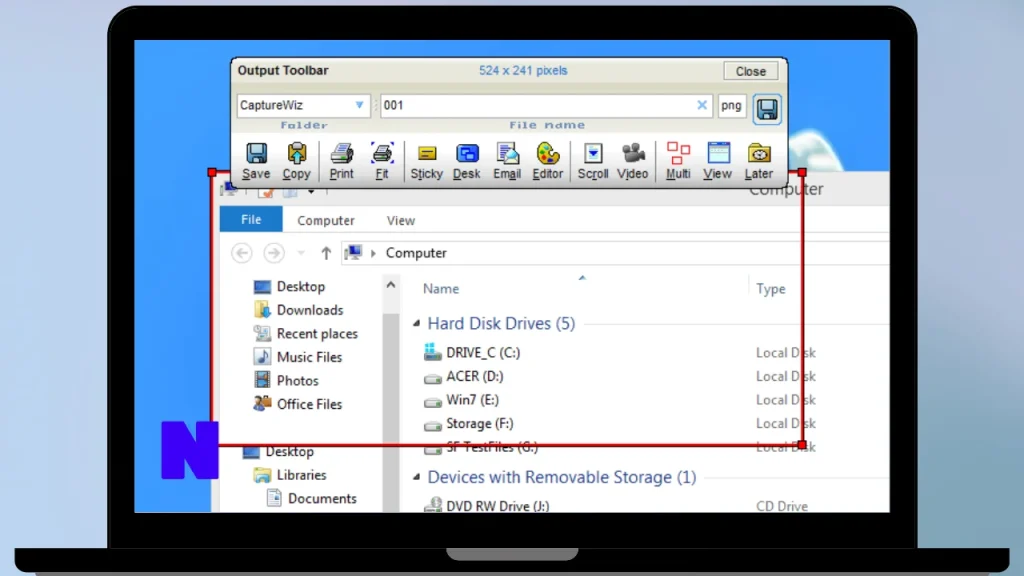Open Downloads in navigation pane
Screen dimensions: 1024x576
click(x=298, y=310)
